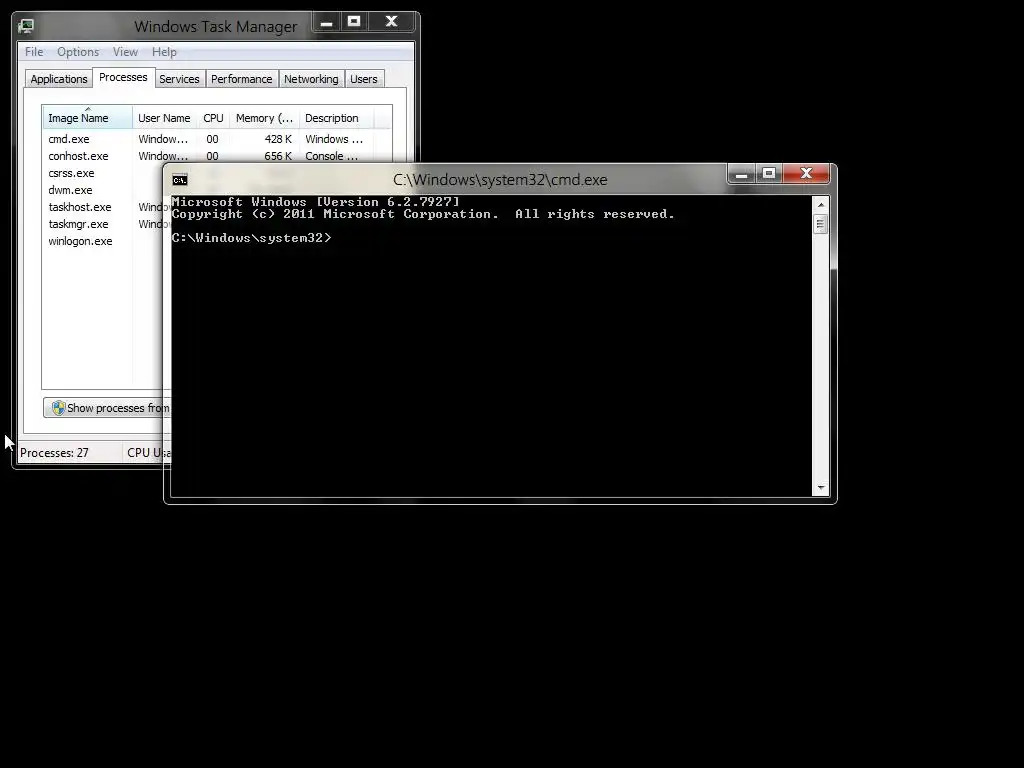The height and width of the screenshot is (768, 1024).
Task: Sort by Description column header
Action: [x=336, y=118]
